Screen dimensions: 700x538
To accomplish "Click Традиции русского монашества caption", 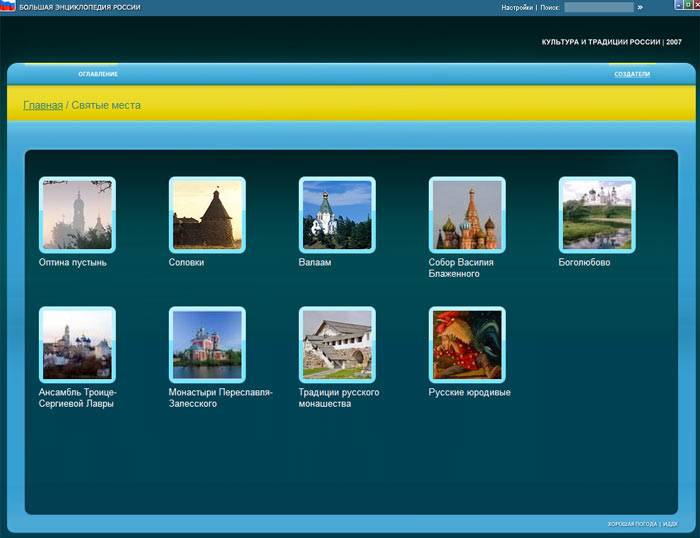I will pyautogui.click(x=339, y=398).
